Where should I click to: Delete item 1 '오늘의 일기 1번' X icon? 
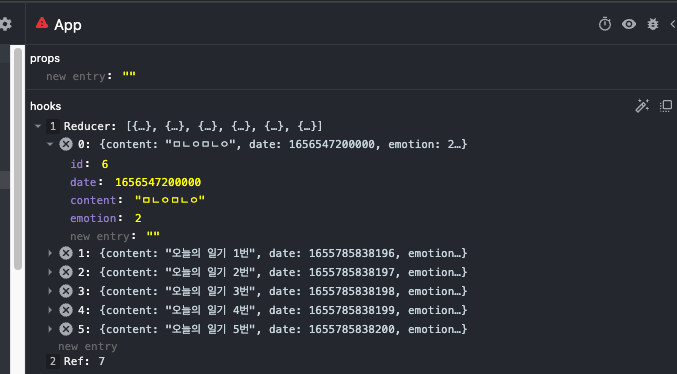[x=66, y=253]
